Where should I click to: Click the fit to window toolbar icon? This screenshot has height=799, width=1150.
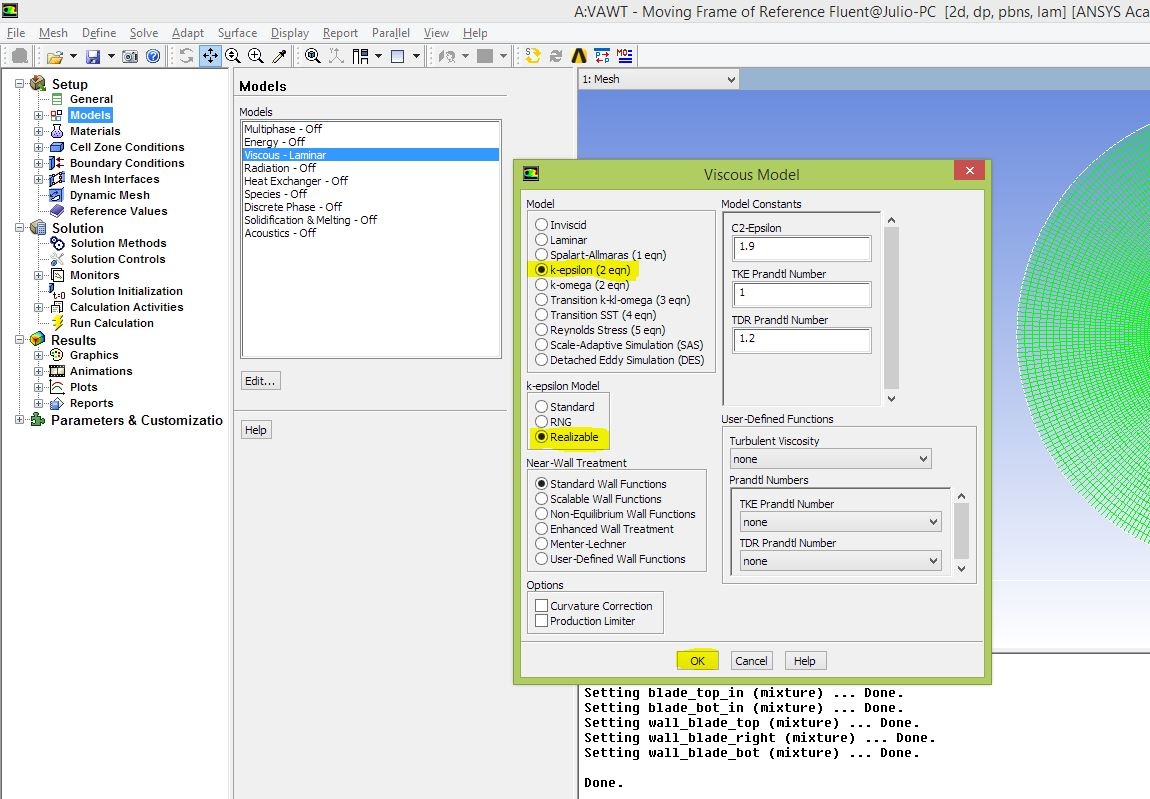[x=312, y=56]
